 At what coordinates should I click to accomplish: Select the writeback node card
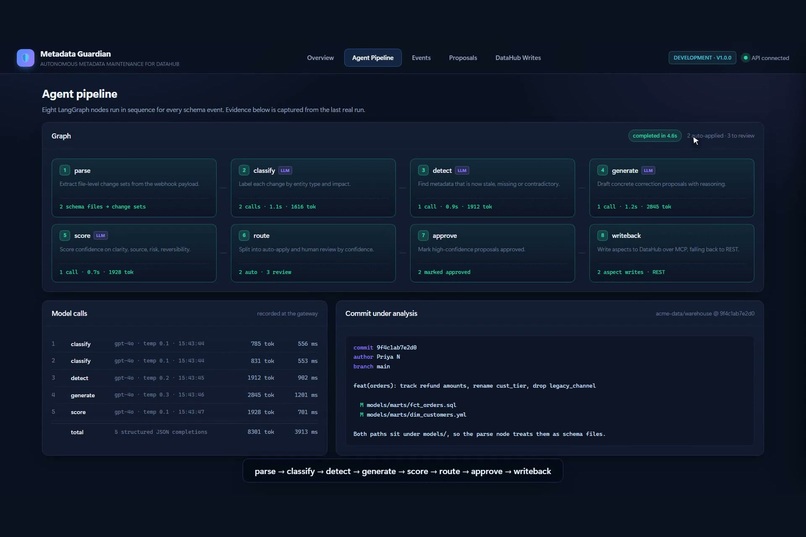pyautogui.click(x=671, y=253)
